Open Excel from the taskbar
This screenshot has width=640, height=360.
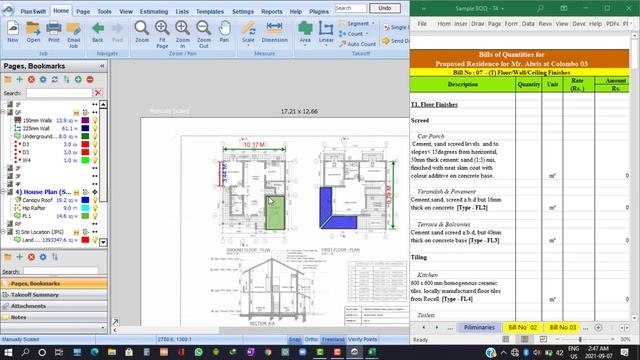(372, 352)
